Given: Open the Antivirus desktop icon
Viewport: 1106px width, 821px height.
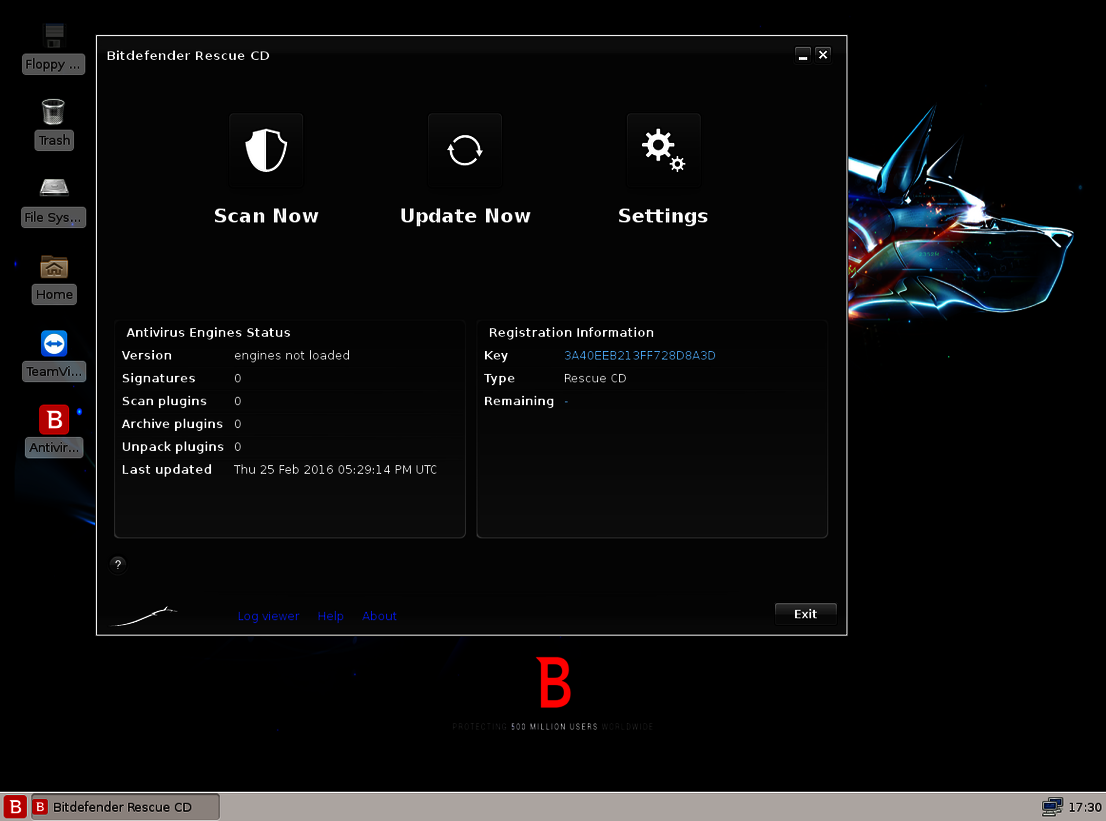Looking at the screenshot, I should click(53, 420).
